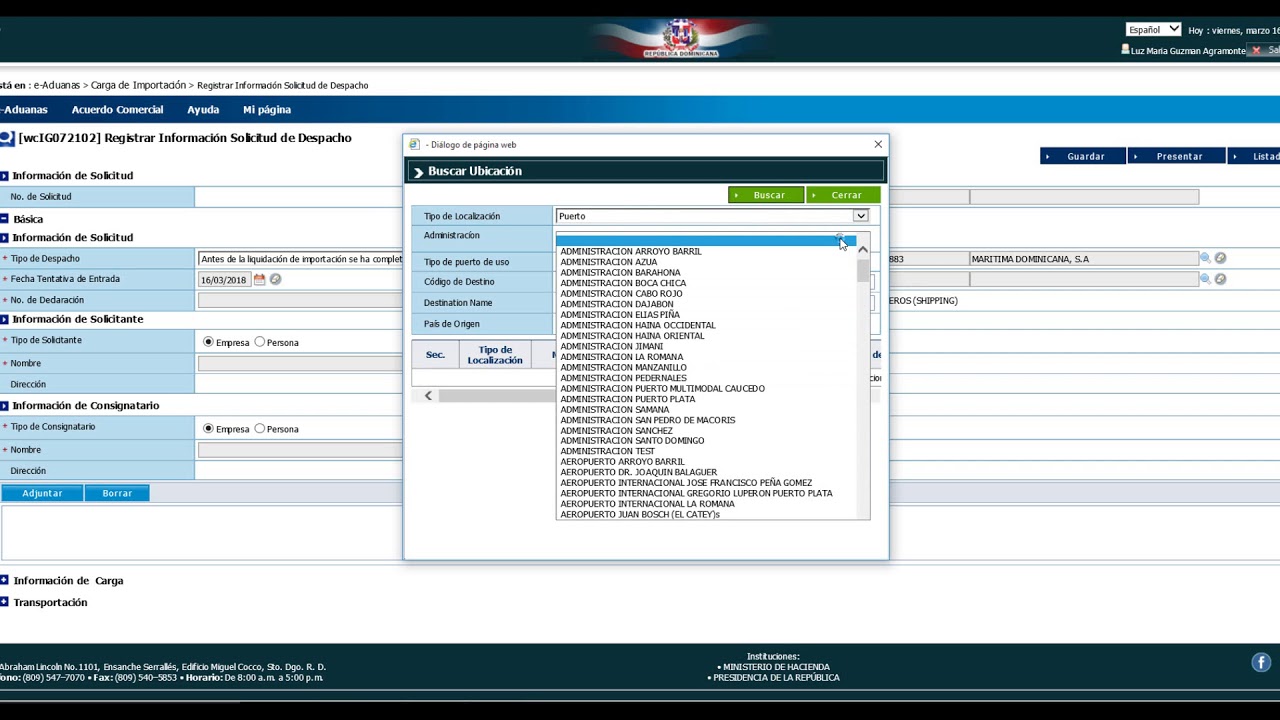
Task: Toggle Información de Solicitante section
Action: click(5, 319)
